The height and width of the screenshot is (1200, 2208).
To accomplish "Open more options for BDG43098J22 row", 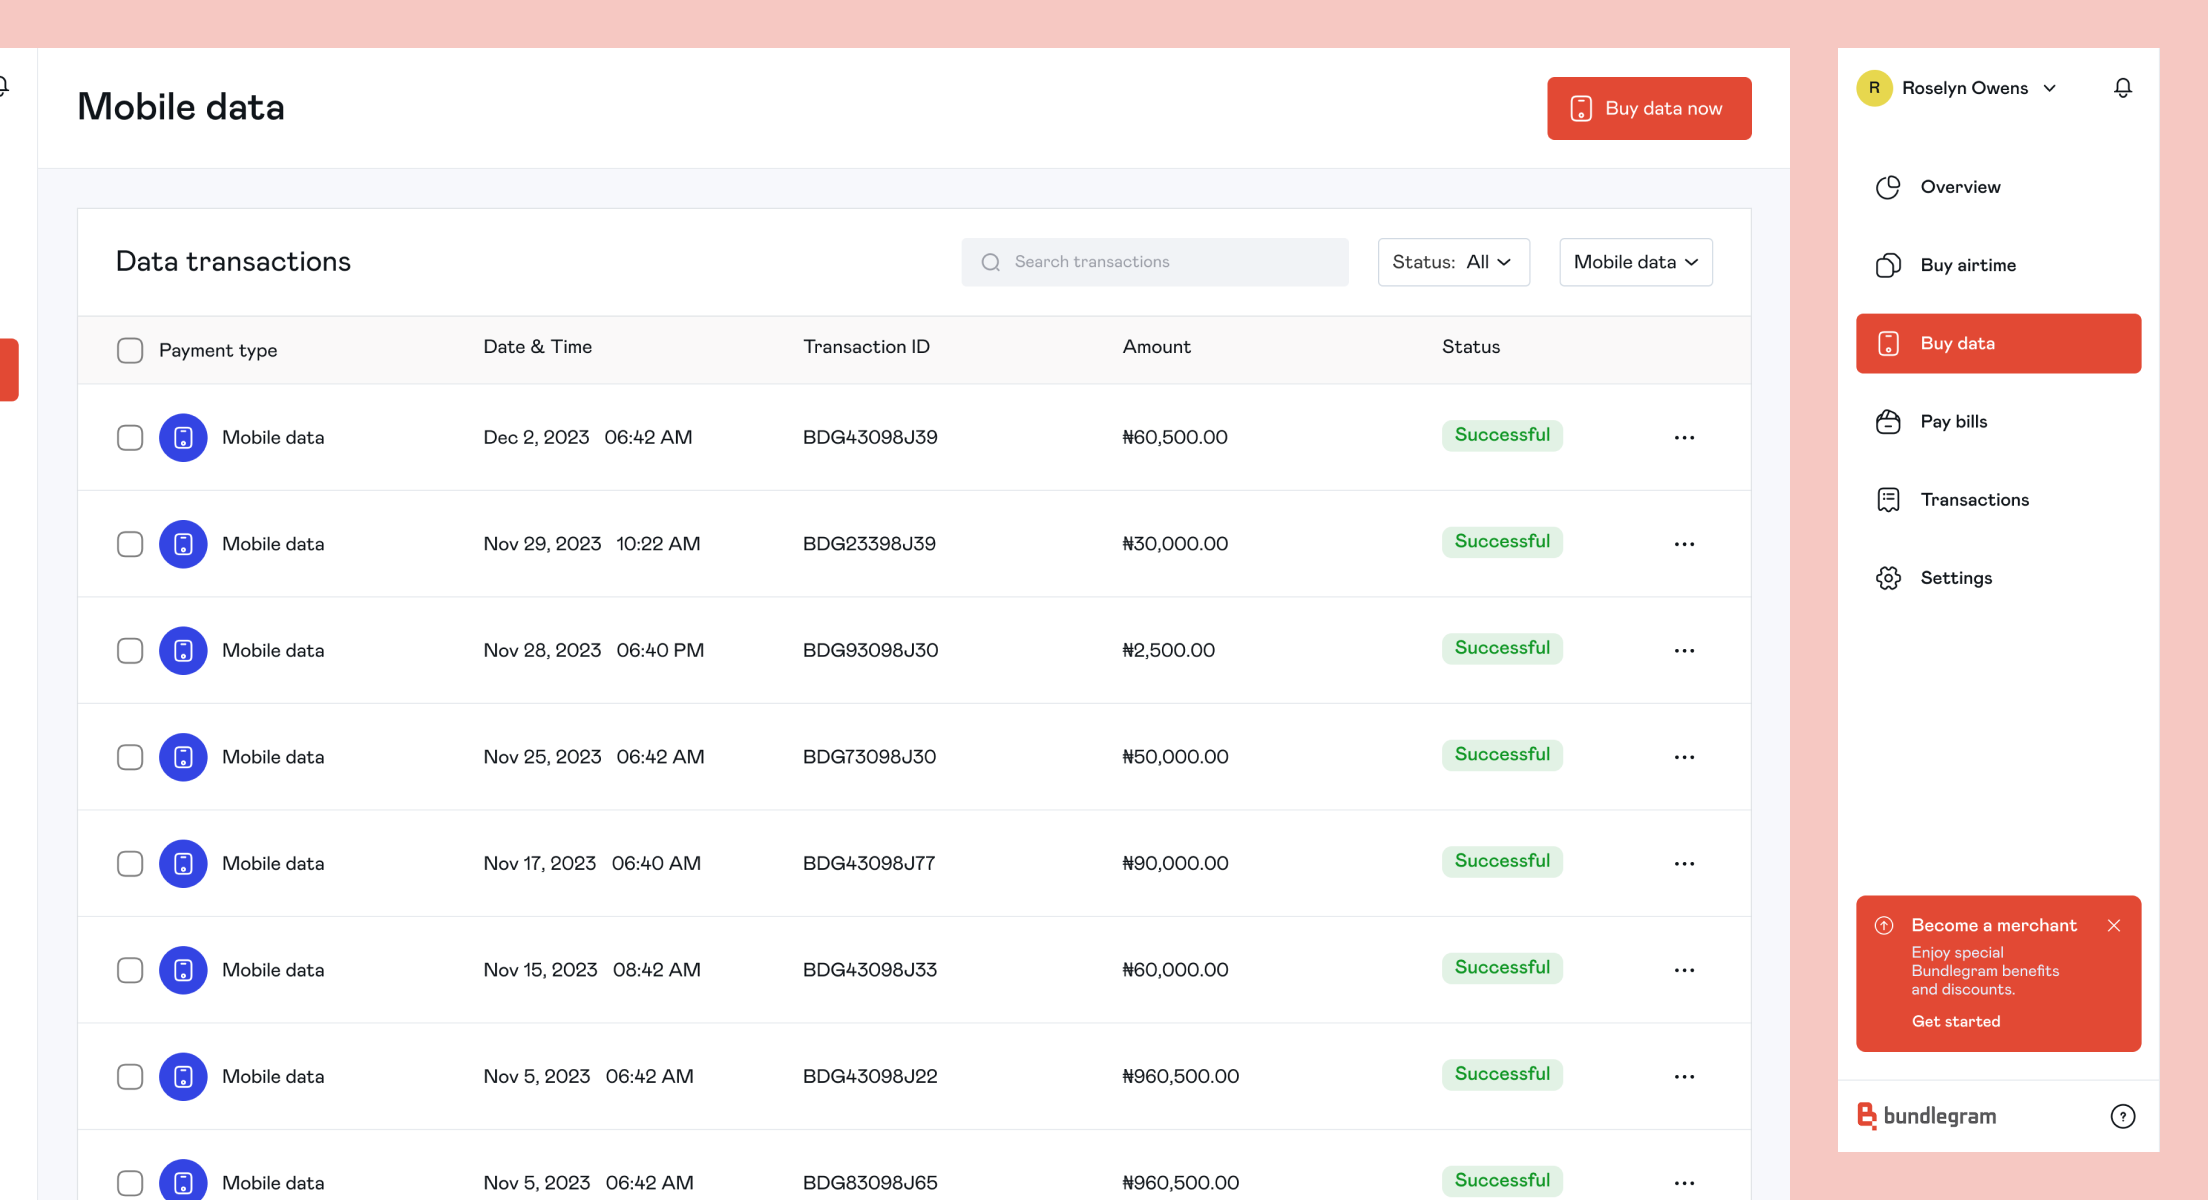I will tap(1684, 1077).
